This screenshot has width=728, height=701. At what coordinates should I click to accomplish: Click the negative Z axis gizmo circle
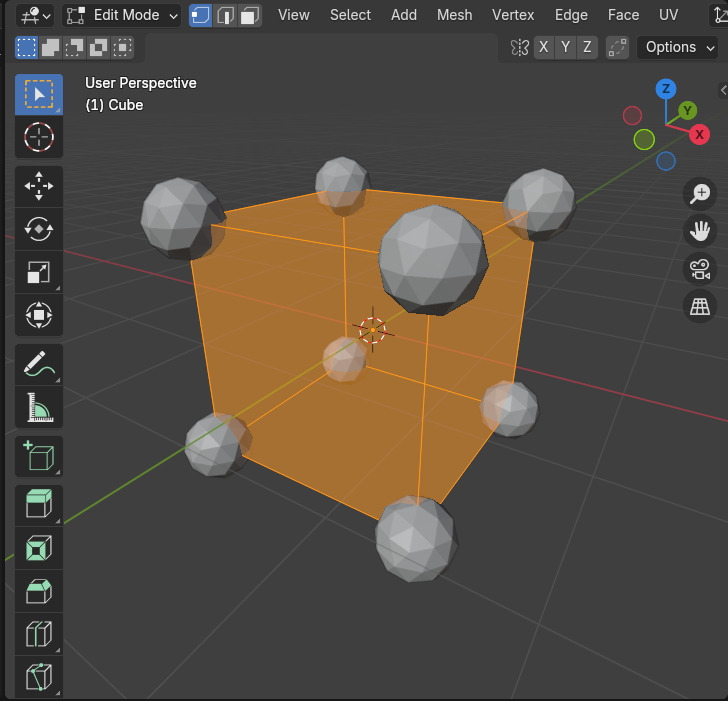[x=666, y=161]
